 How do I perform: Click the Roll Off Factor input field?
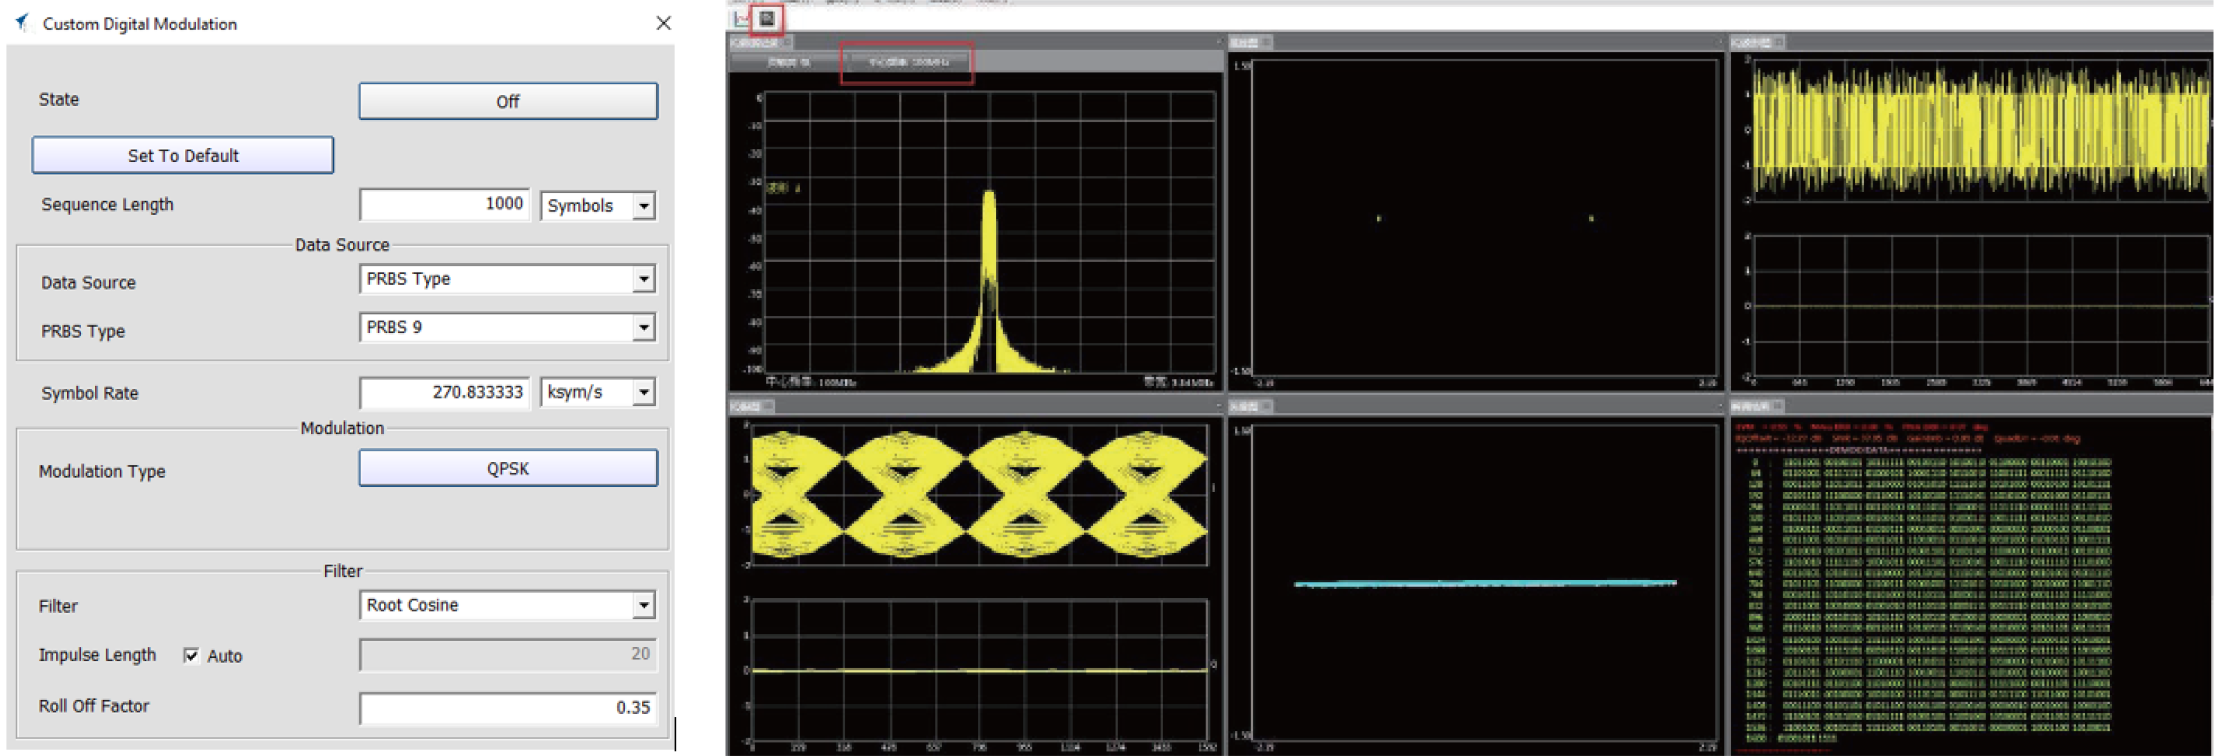tap(508, 707)
